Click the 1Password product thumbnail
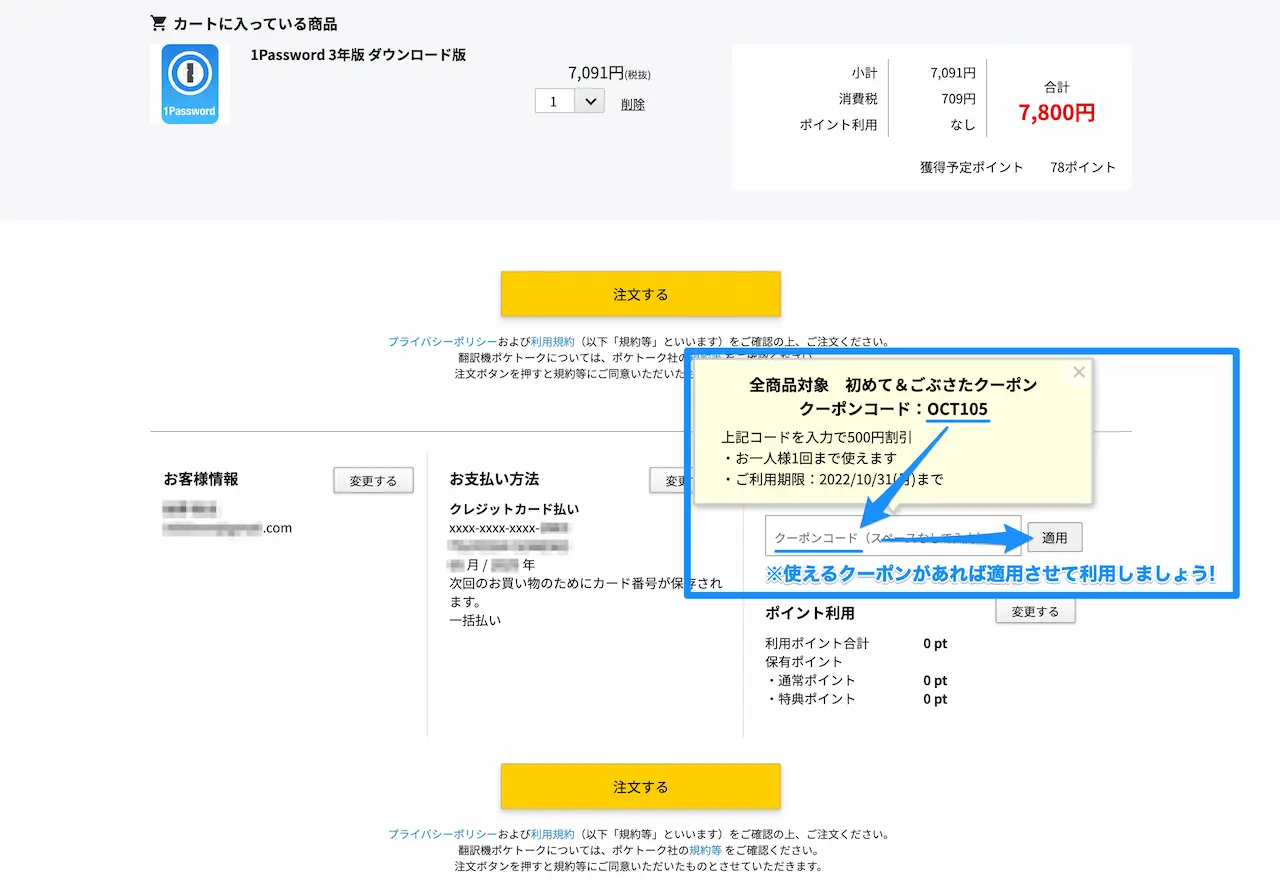This screenshot has height=892, width=1280. click(190, 83)
